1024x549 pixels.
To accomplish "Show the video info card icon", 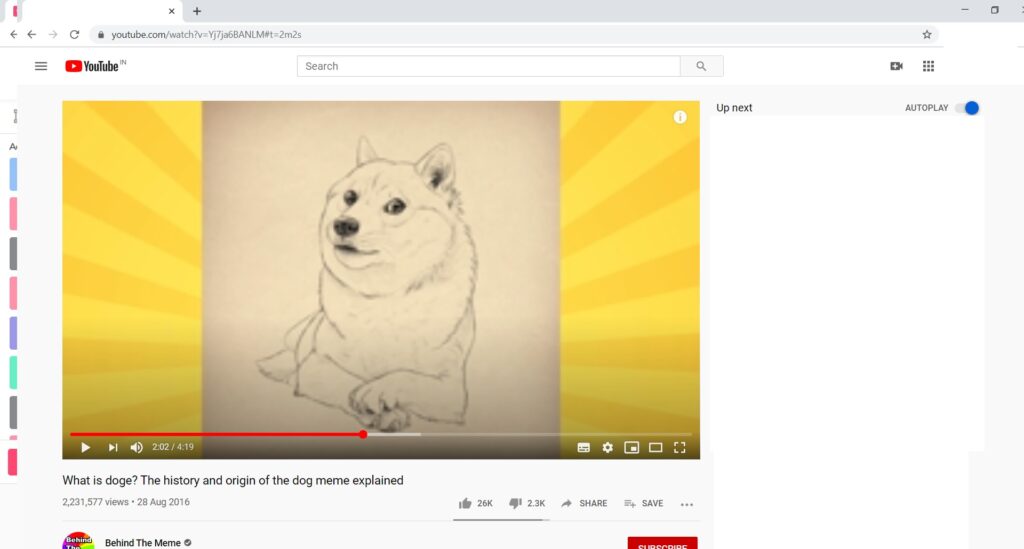I will (680, 118).
